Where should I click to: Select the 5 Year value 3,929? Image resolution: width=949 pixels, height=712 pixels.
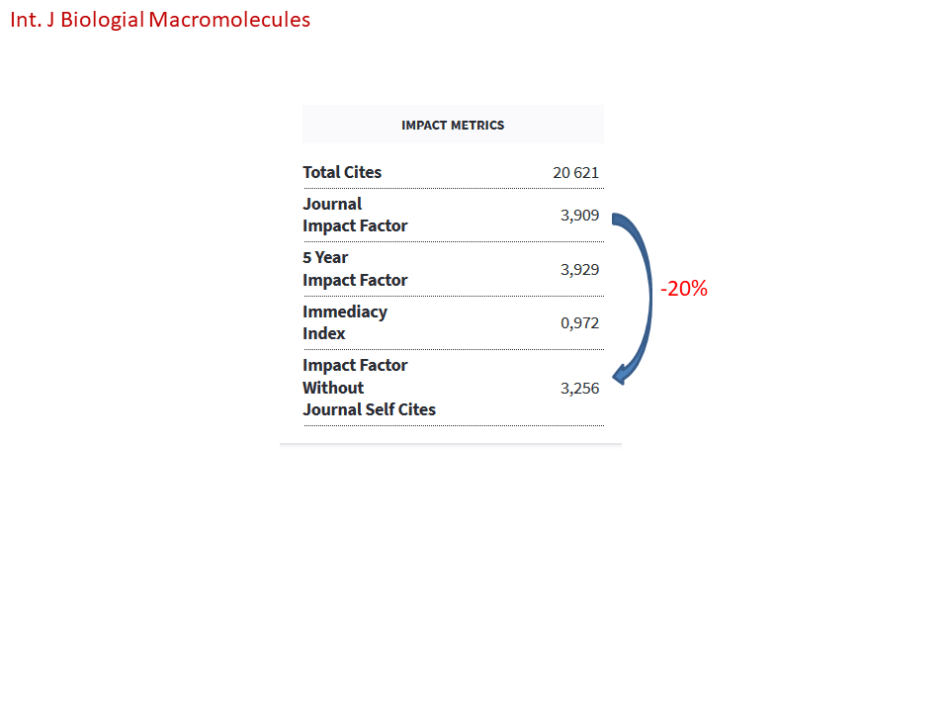[x=580, y=268]
